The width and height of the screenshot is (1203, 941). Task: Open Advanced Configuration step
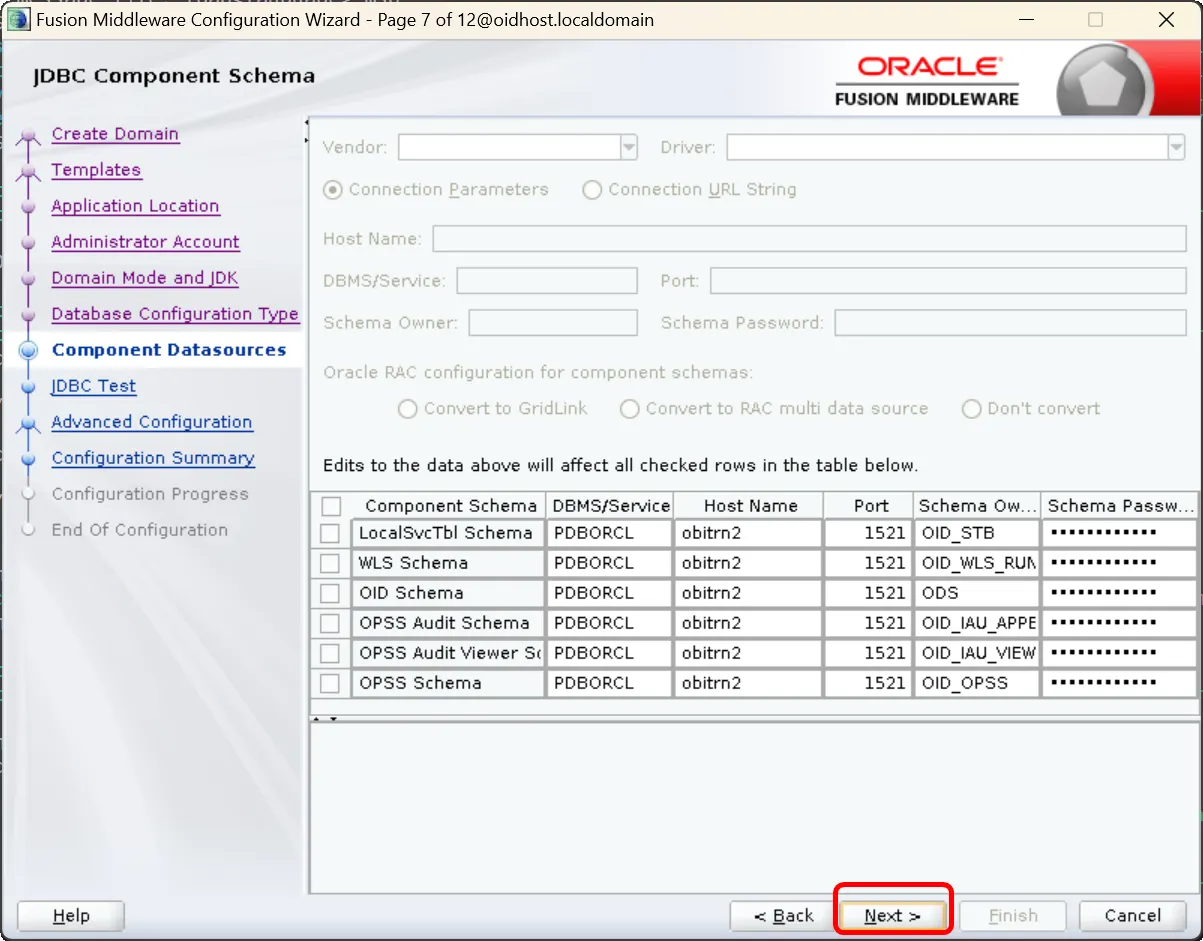pos(152,422)
